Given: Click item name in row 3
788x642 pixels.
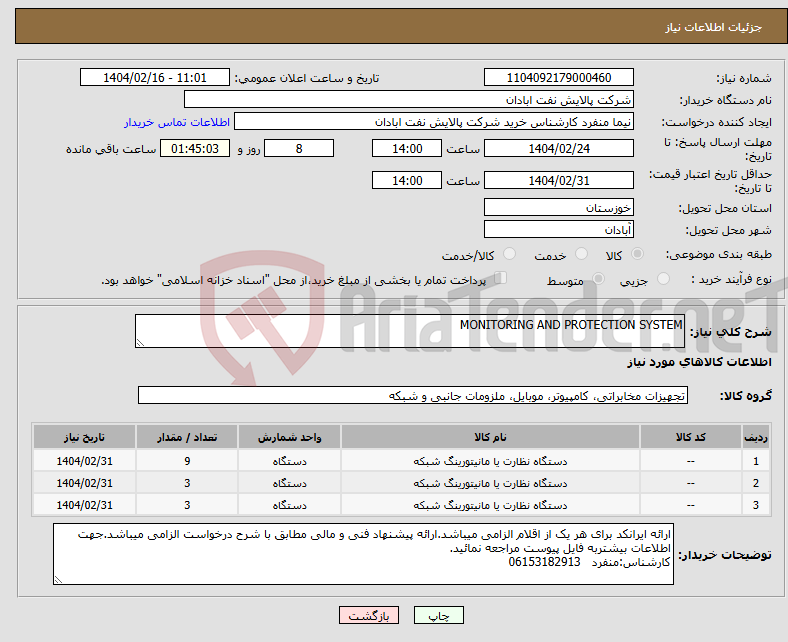Looking at the screenshot, I should coord(490,505).
